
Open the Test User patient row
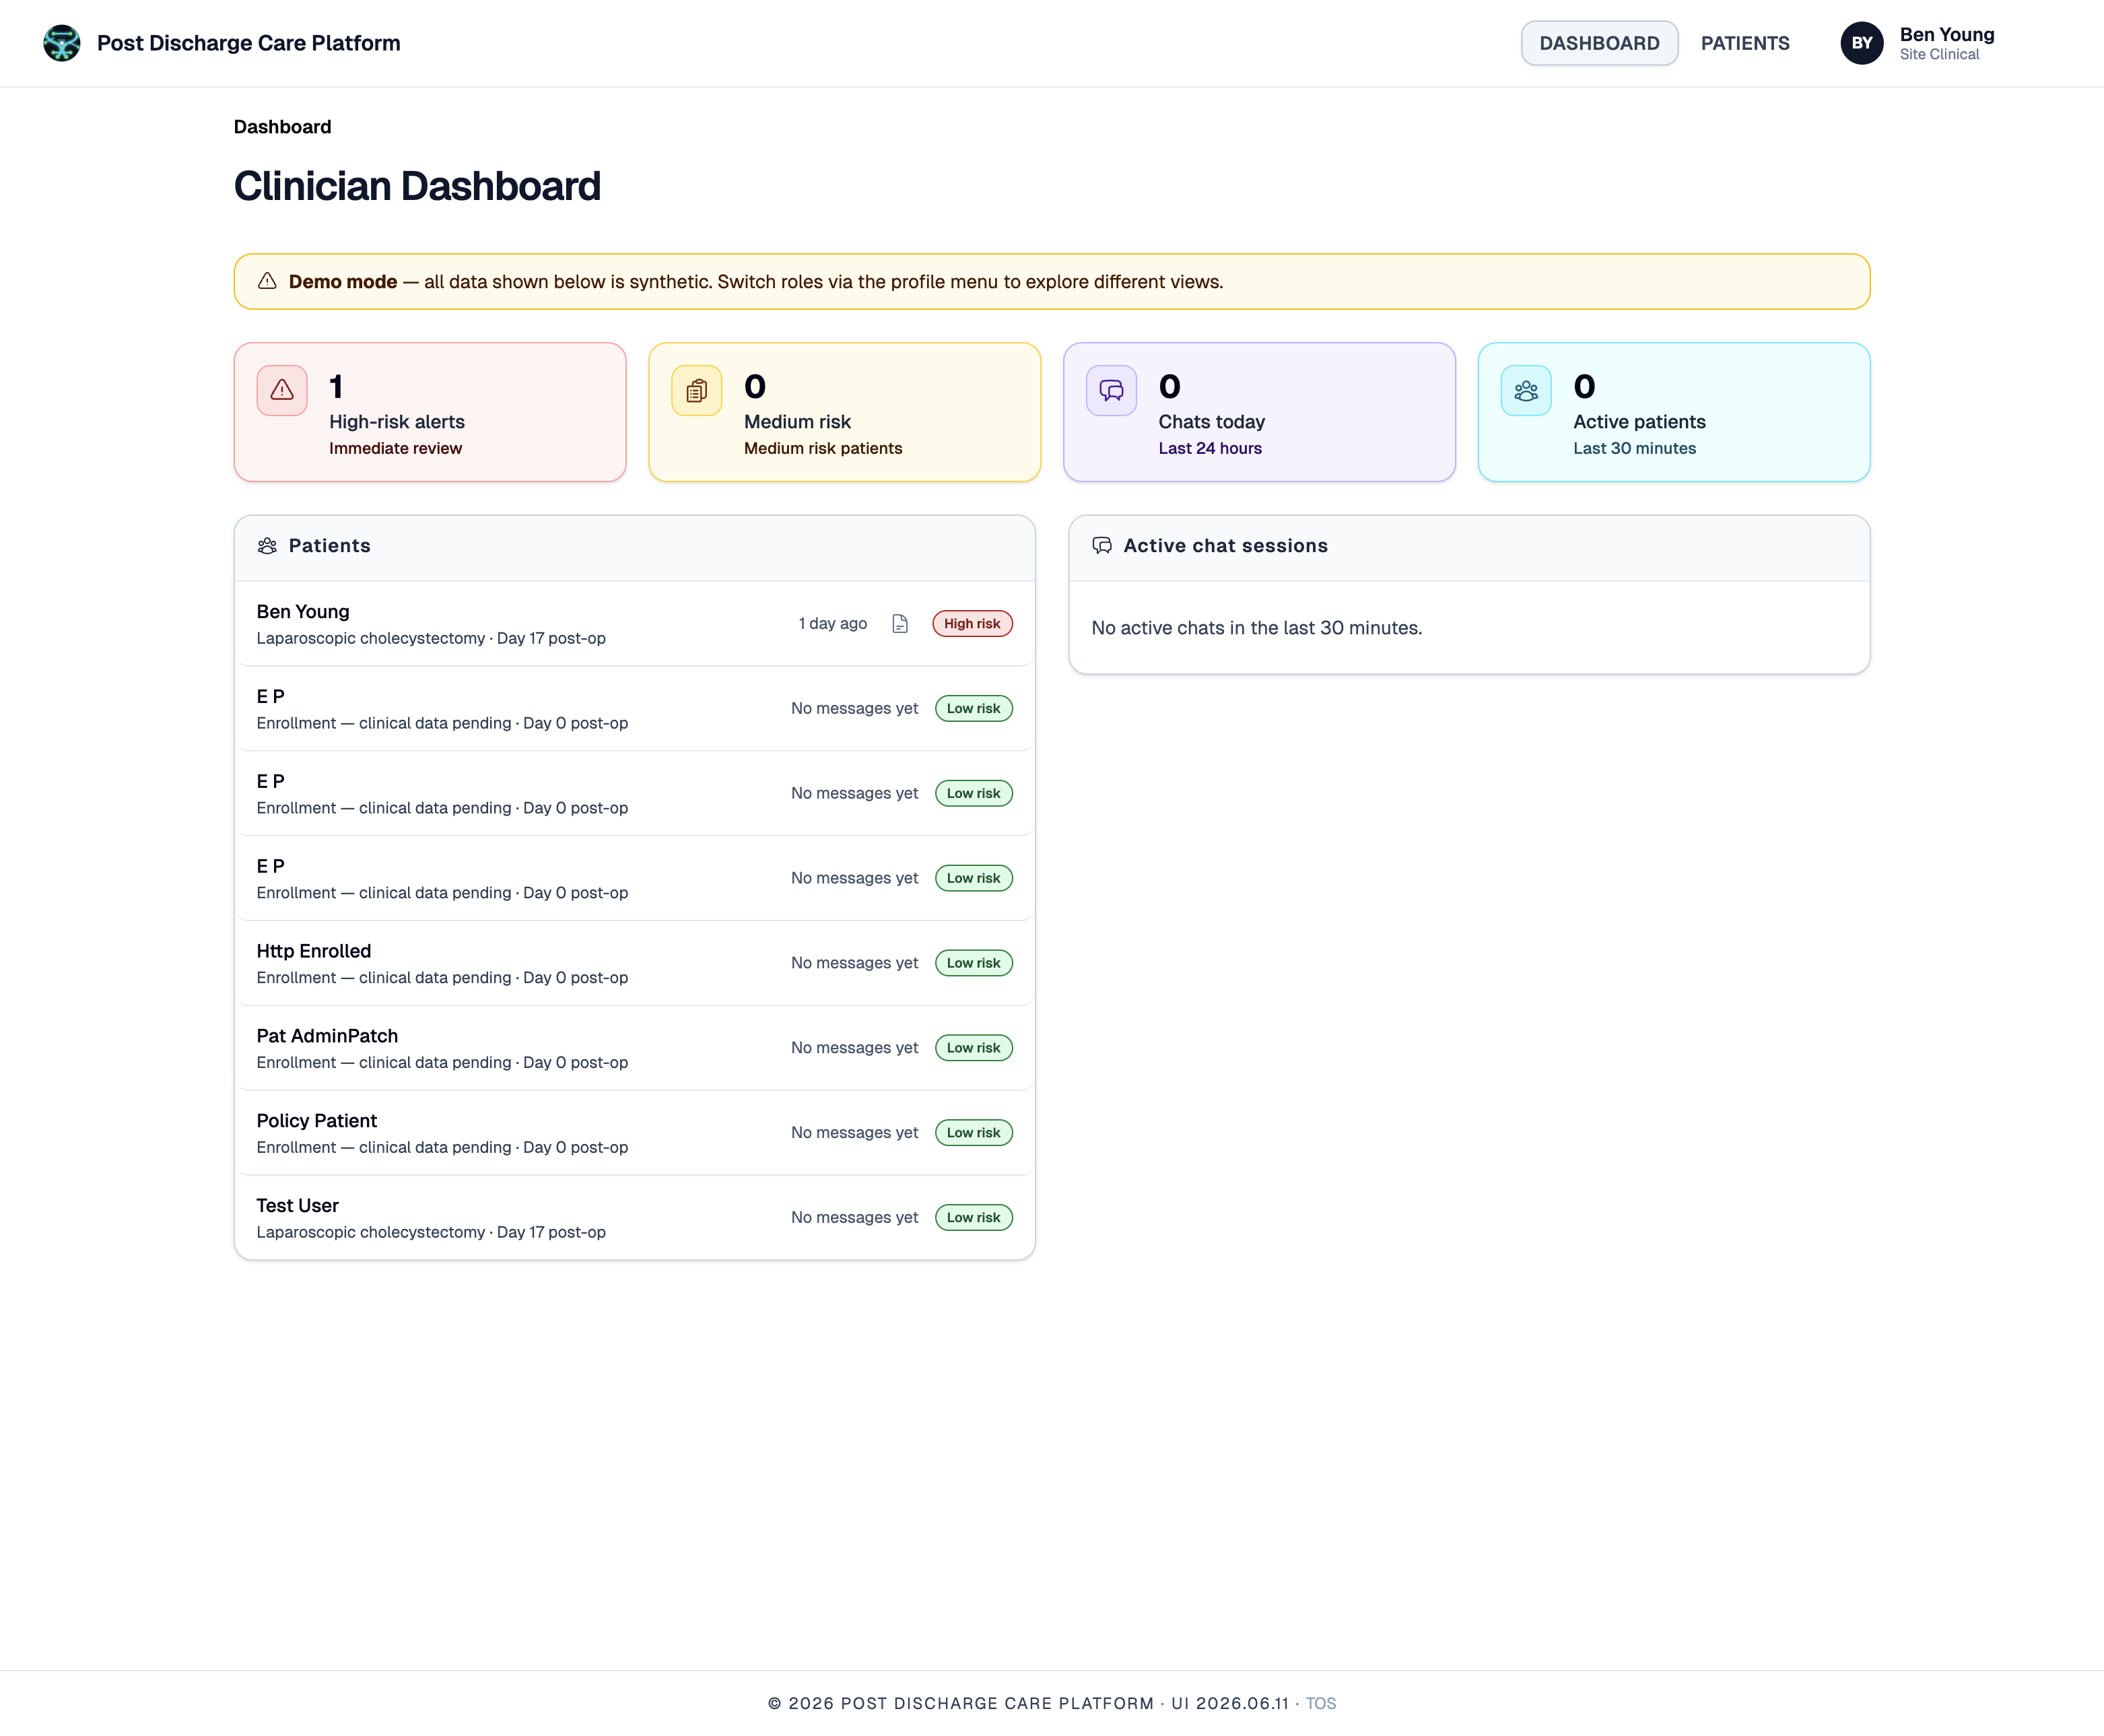pos(635,1218)
